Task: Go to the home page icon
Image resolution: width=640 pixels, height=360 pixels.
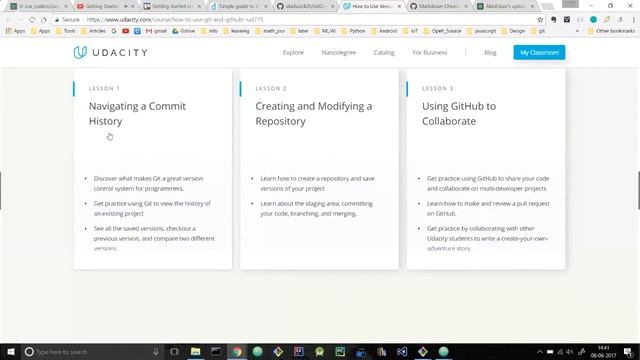Action: click(x=44, y=20)
